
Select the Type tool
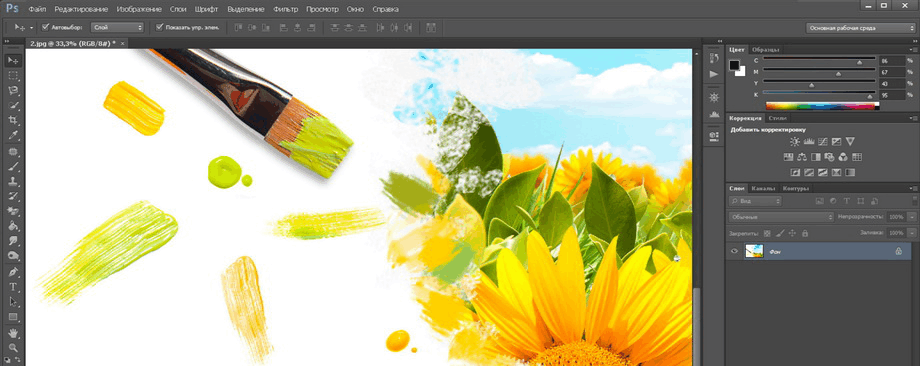click(x=13, y=287)
